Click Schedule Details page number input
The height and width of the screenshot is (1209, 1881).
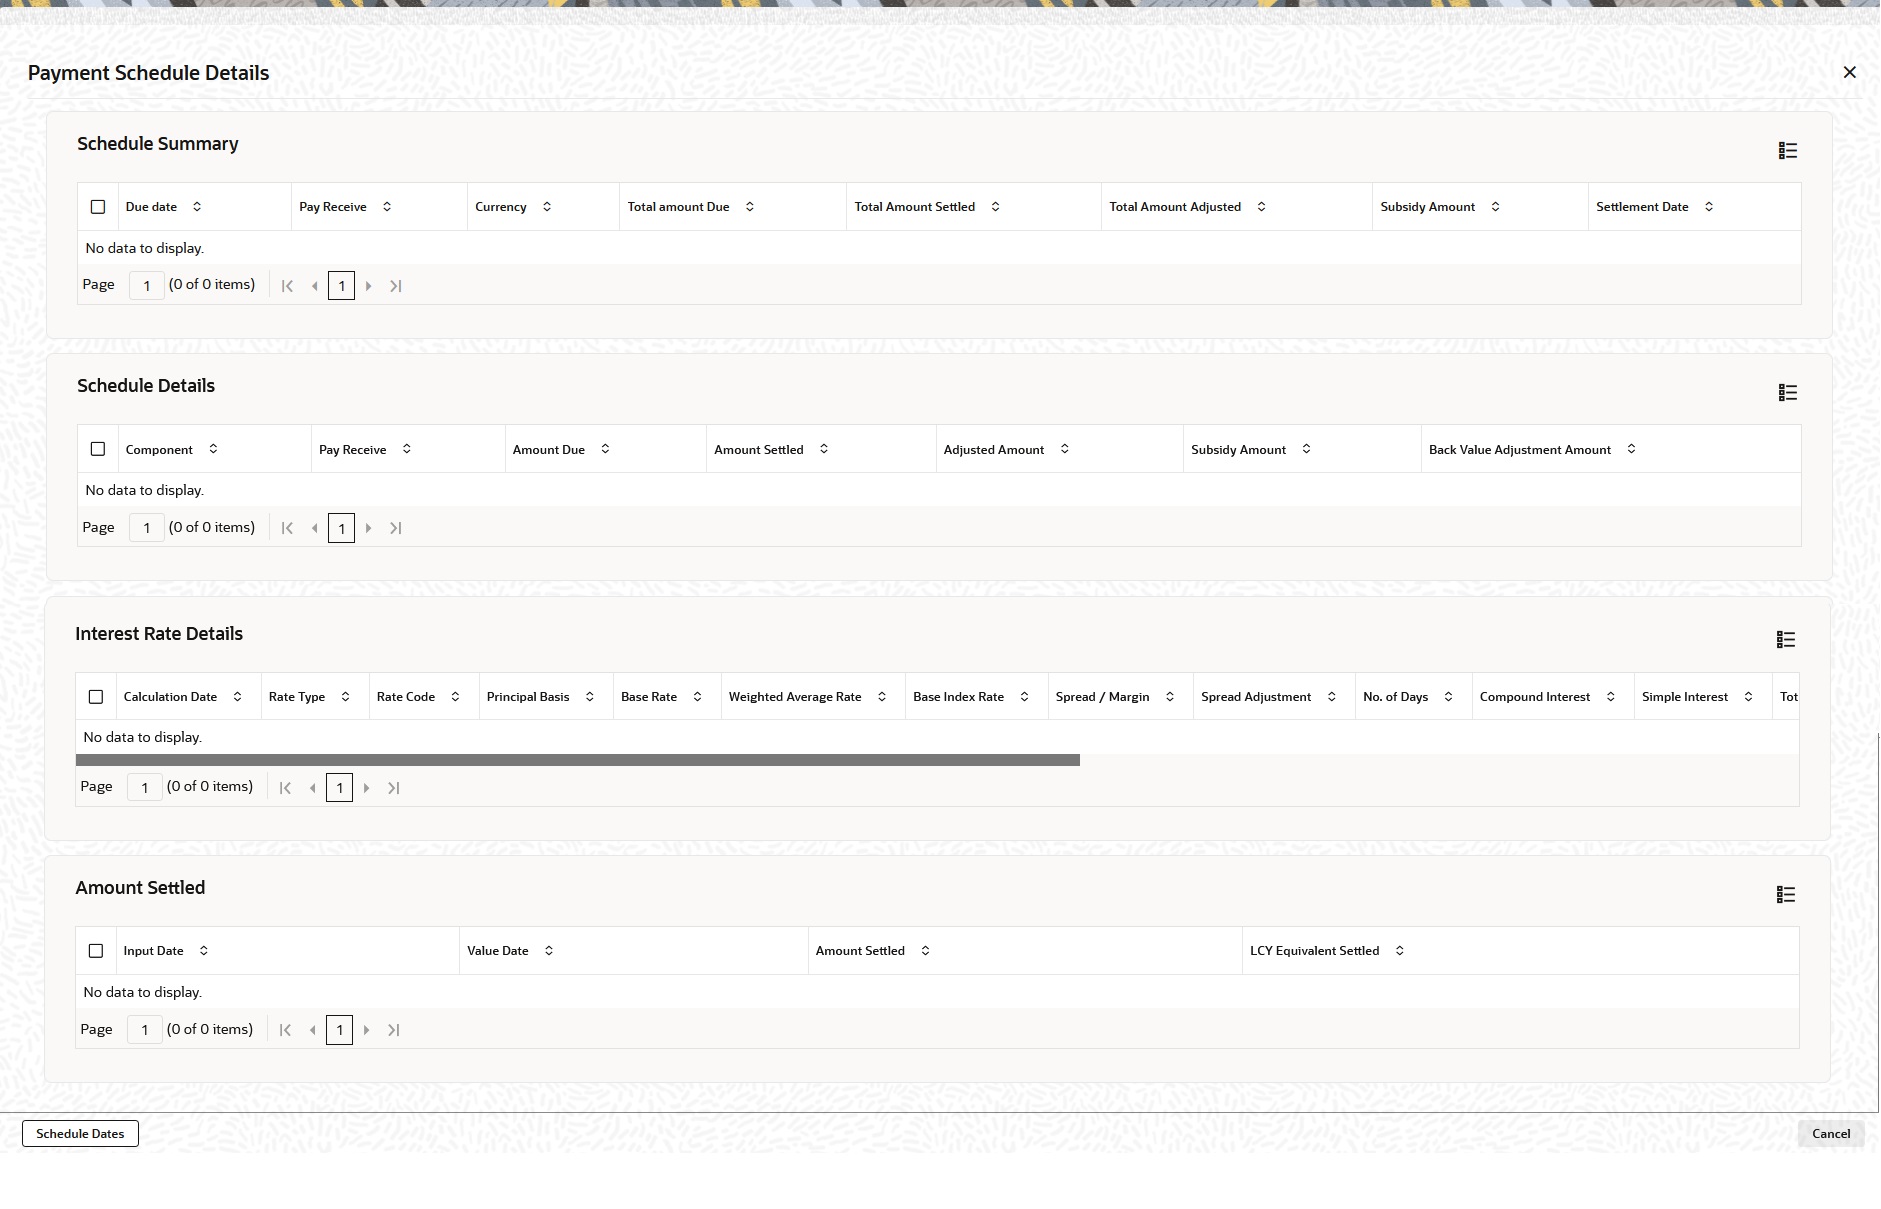[x=147, y=528]
